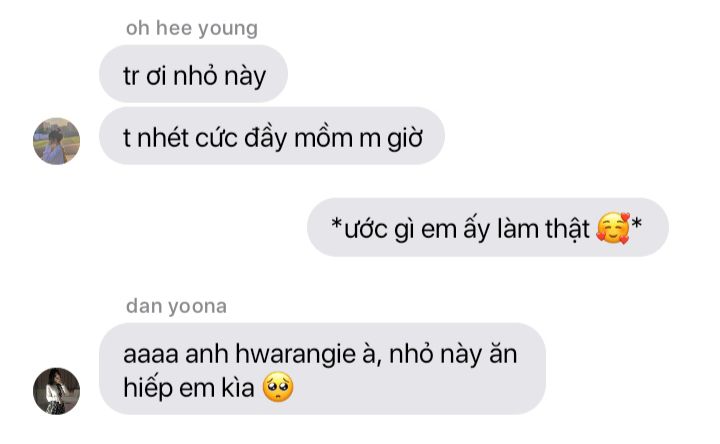Click the sender name 'oh hee young'
This screenshot has height=444, width=720.
[192, 28]
